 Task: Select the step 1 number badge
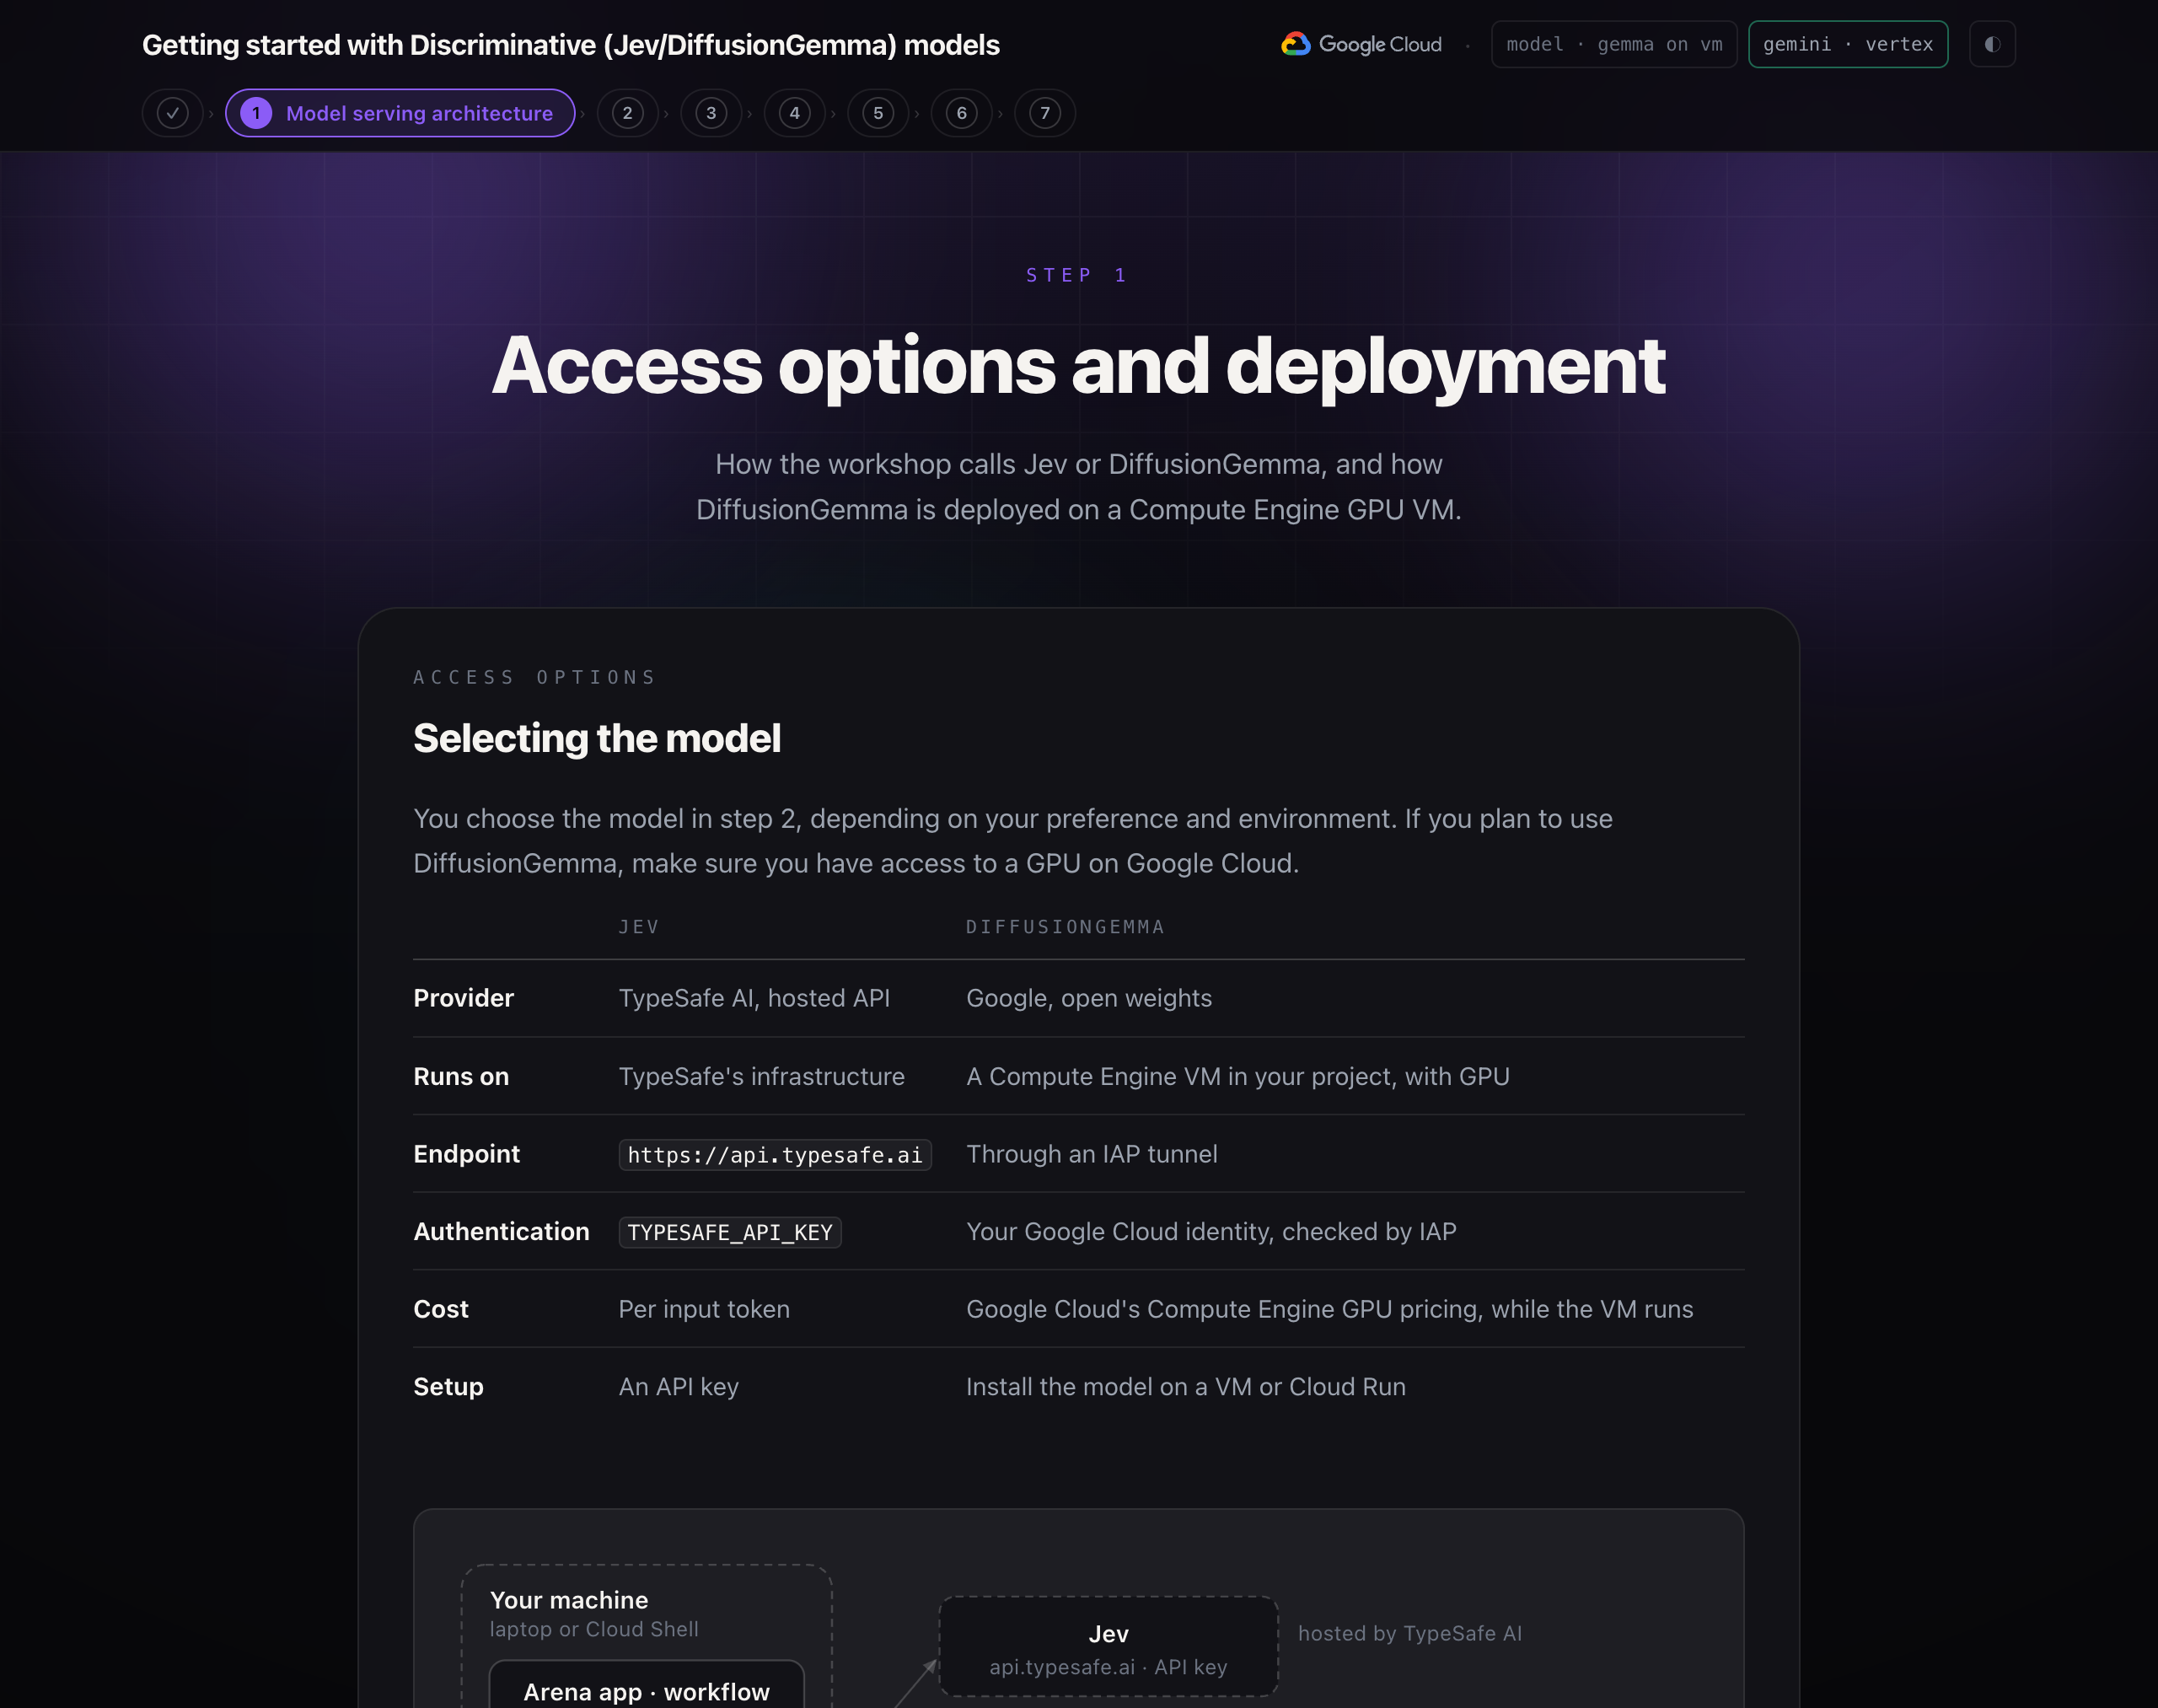[x=256, y=113]
